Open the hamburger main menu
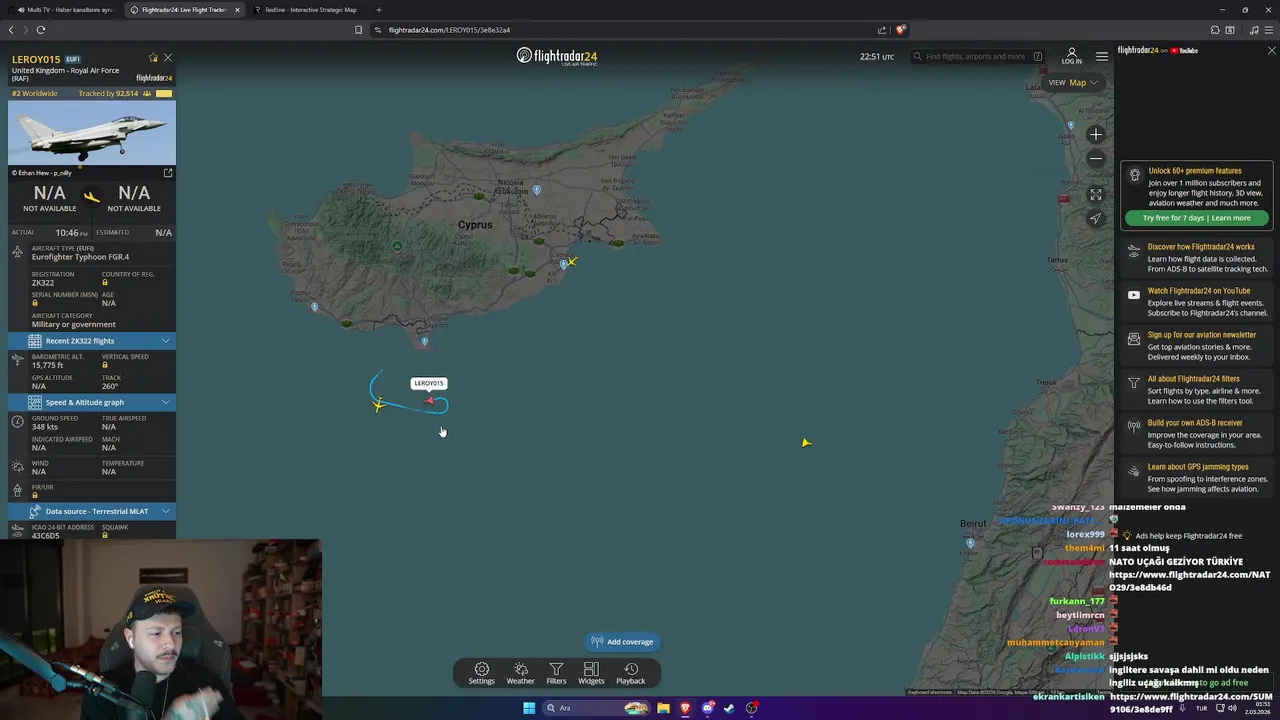Screen dimensions: 1280x720 [x=1101, y=56]
